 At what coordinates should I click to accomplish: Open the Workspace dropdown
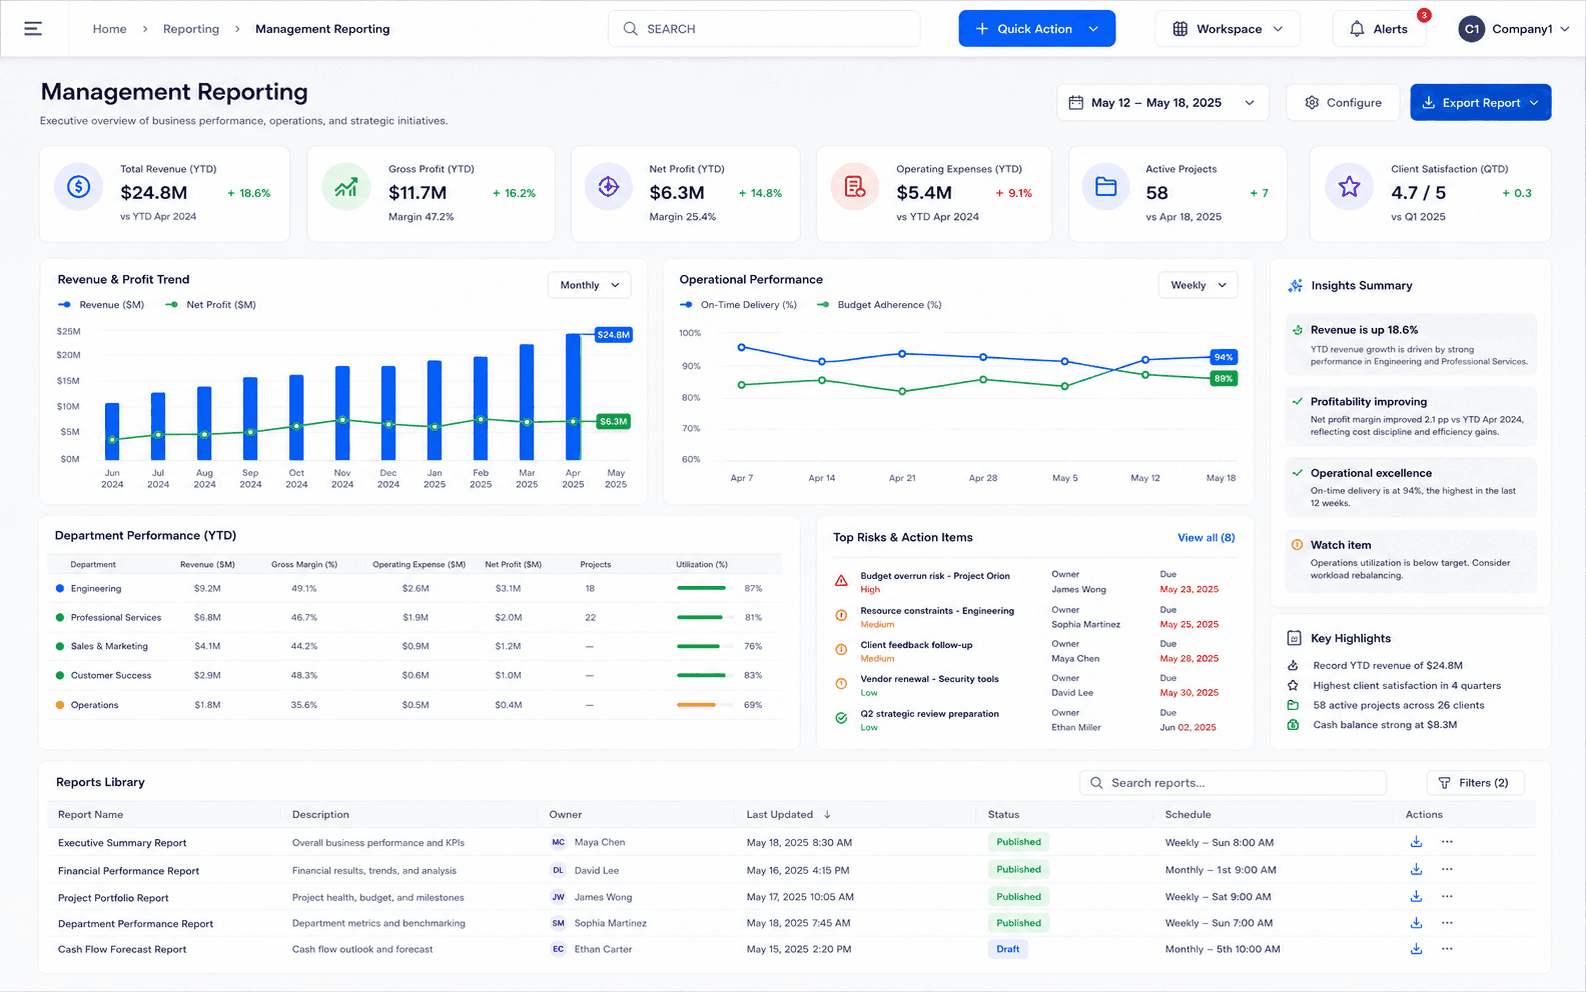click(x=1227, y=29)
